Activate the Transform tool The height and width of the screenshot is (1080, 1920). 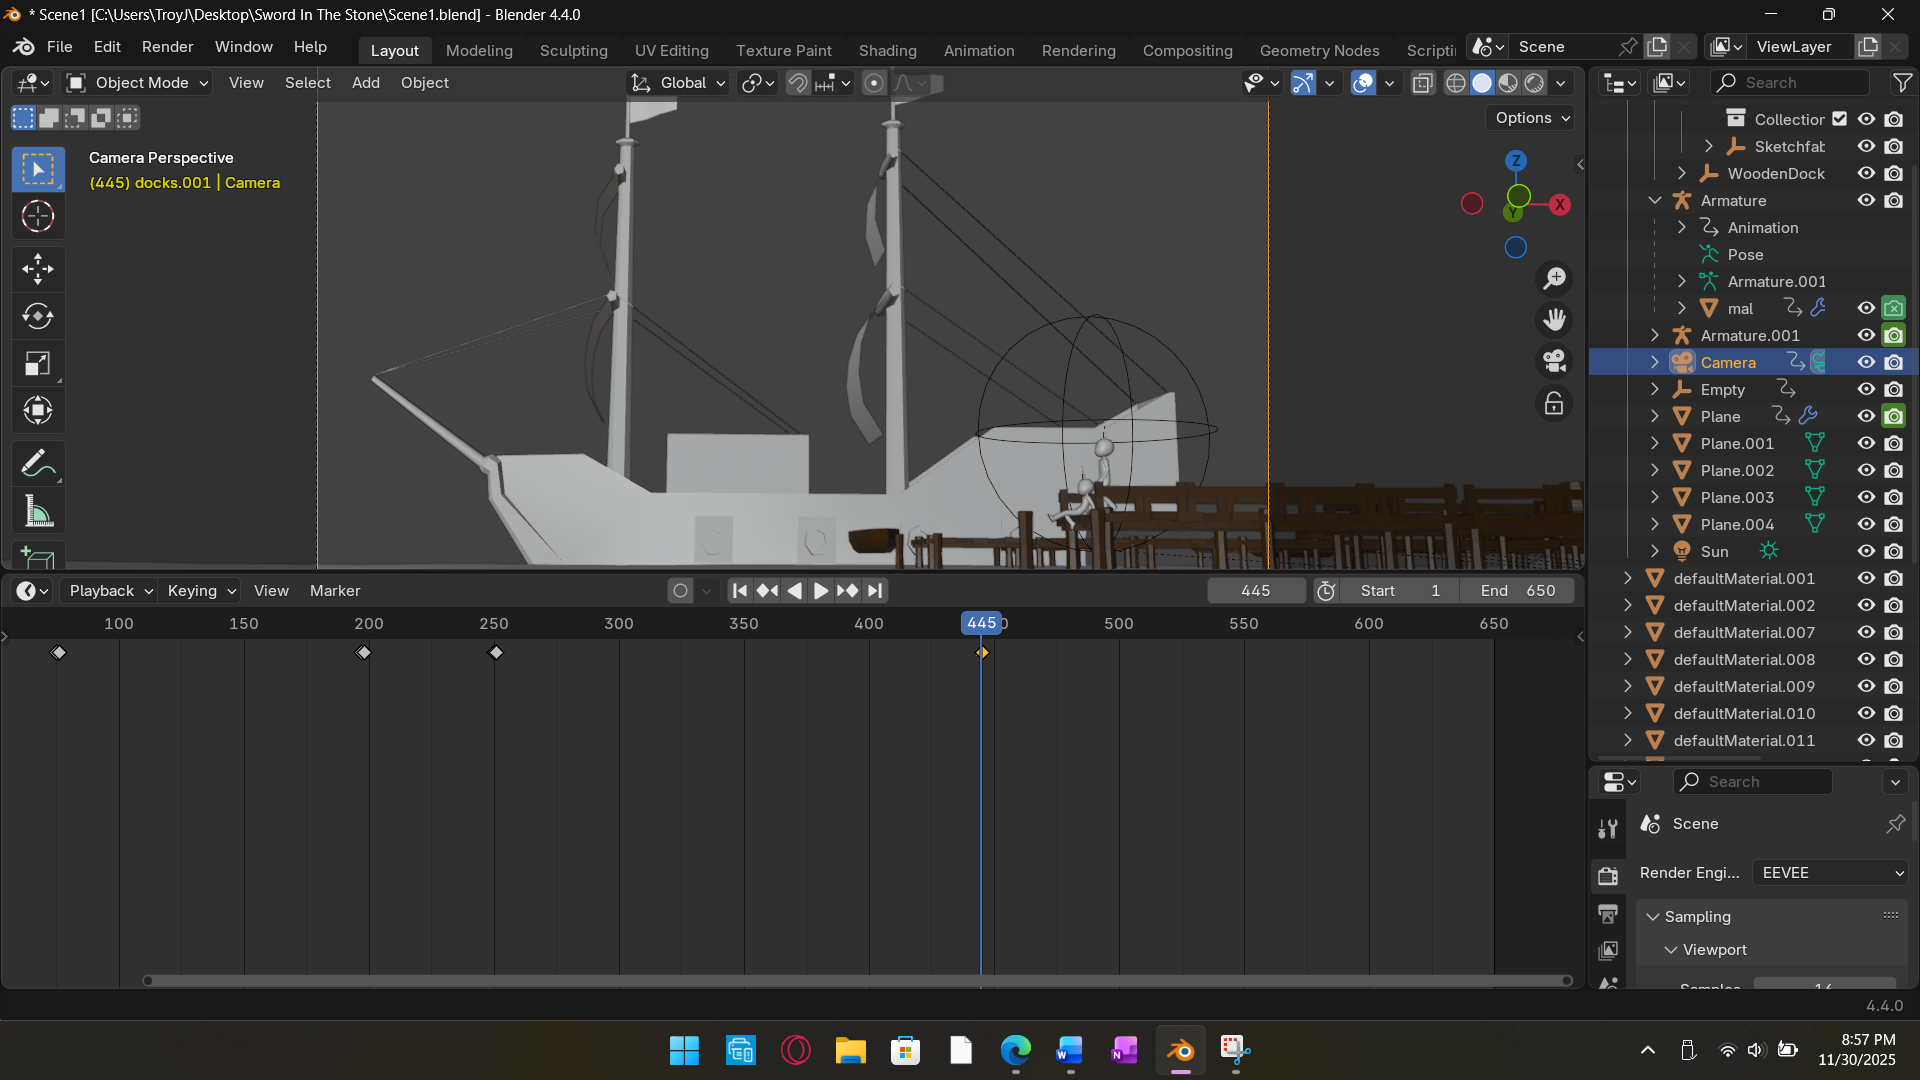coord(38,411)
